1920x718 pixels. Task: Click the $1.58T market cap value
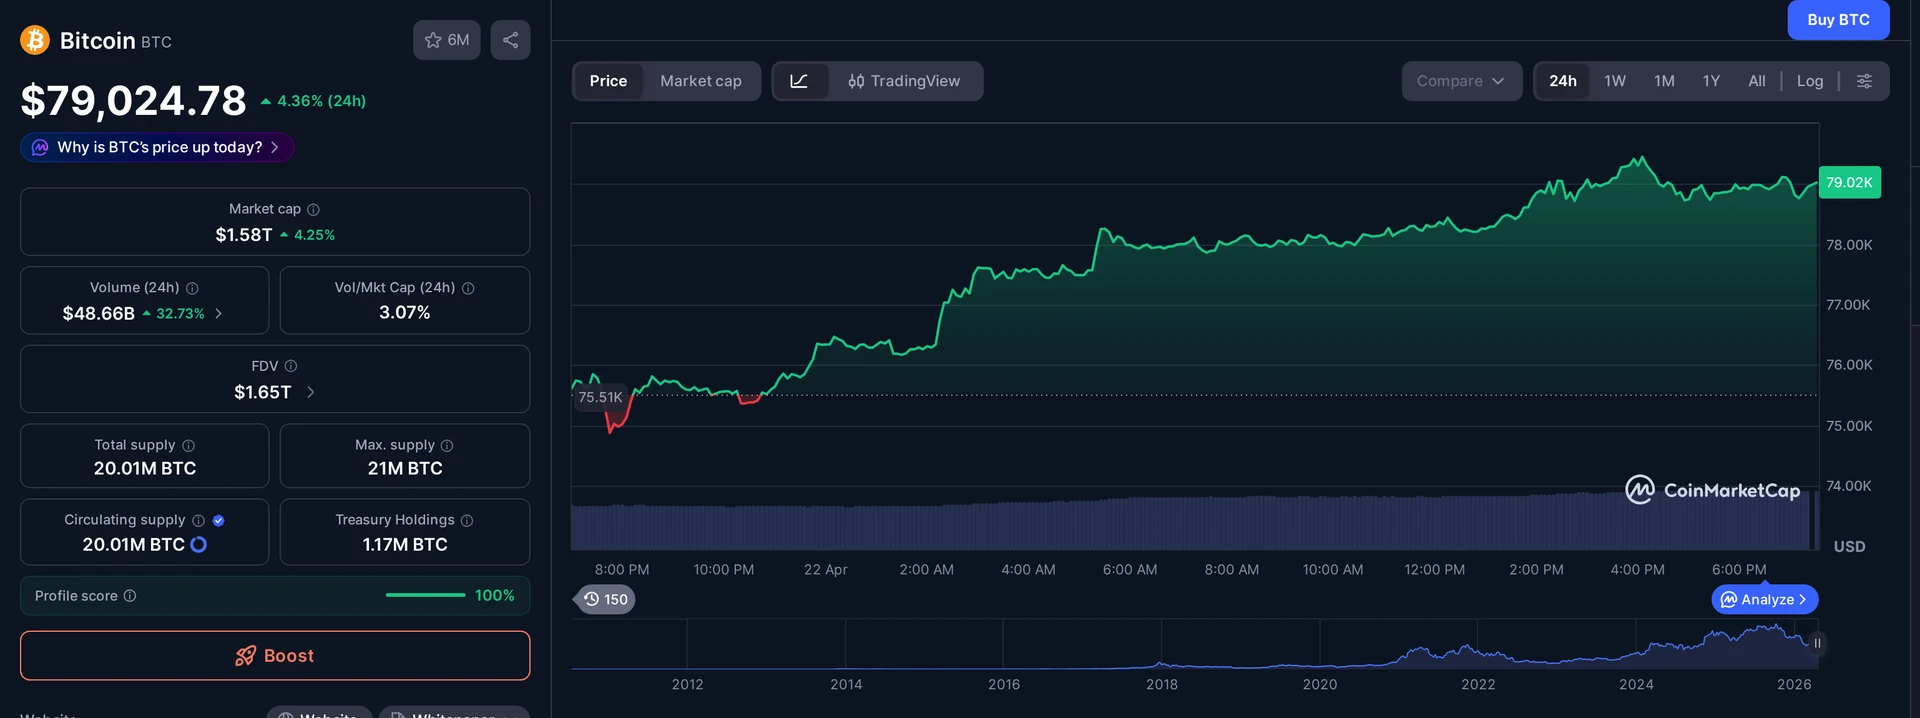pyautogui.click(x=244, y=235)
